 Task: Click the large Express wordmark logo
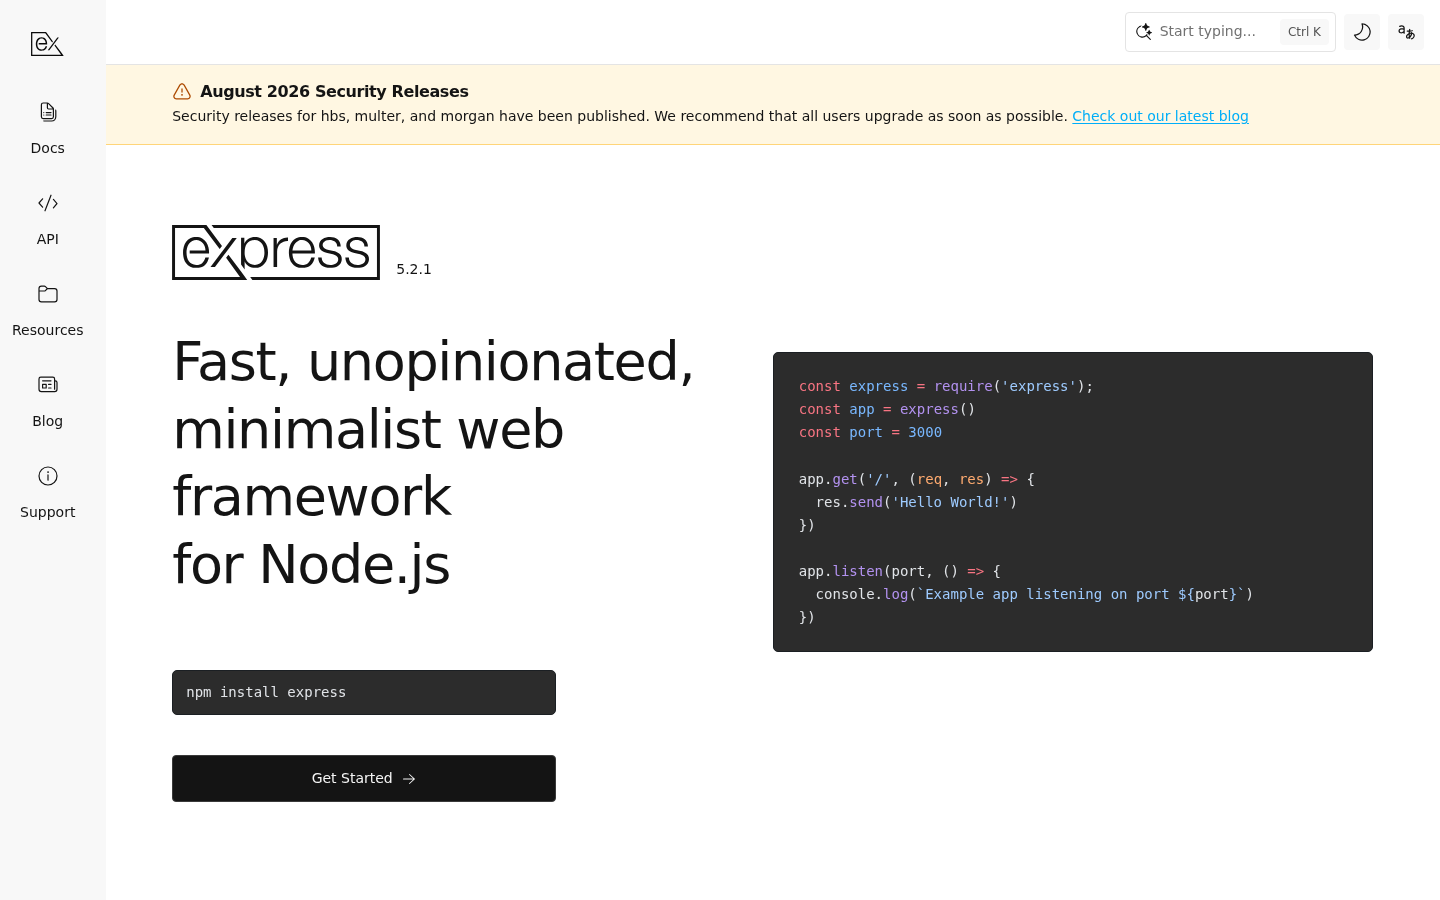[276, 252]
